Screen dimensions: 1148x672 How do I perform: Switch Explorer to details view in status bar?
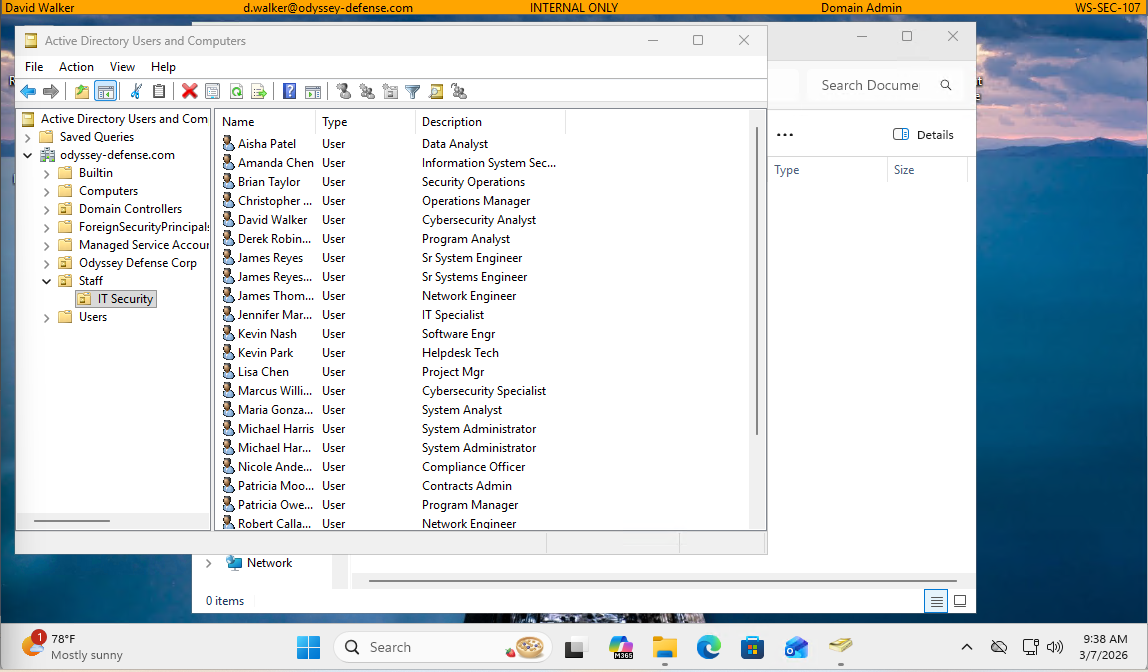936,600
